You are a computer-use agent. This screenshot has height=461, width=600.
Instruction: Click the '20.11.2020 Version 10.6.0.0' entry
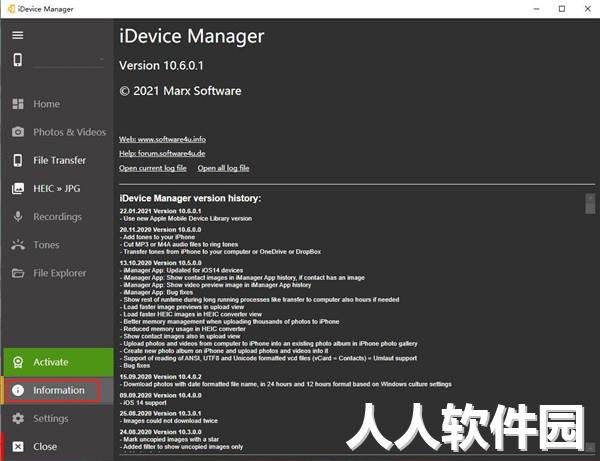(x=160, y=230)
